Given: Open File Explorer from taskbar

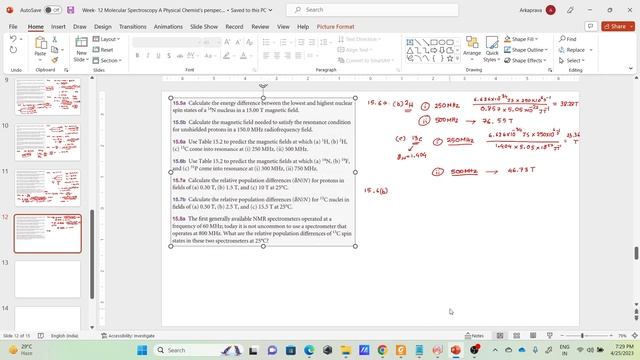Looking at the screenshot, I should pos(346,350).
